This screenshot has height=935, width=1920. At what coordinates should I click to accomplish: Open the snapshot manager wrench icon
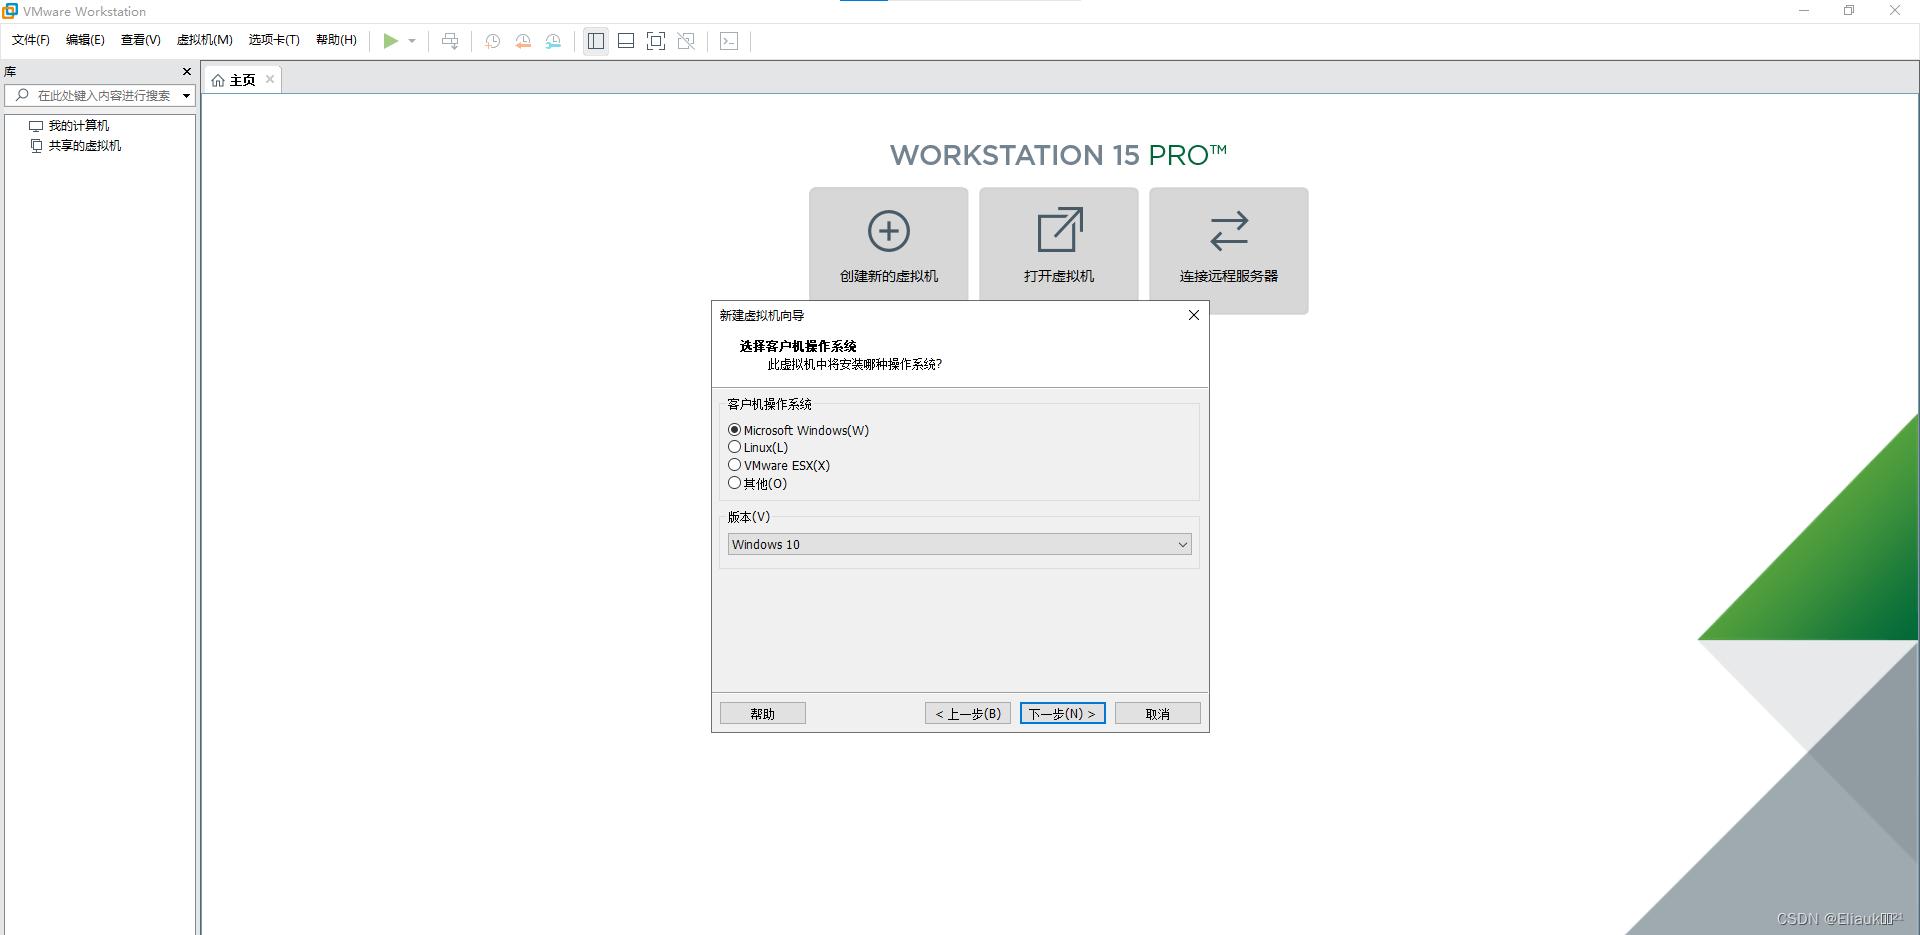(x=553, y=41)
